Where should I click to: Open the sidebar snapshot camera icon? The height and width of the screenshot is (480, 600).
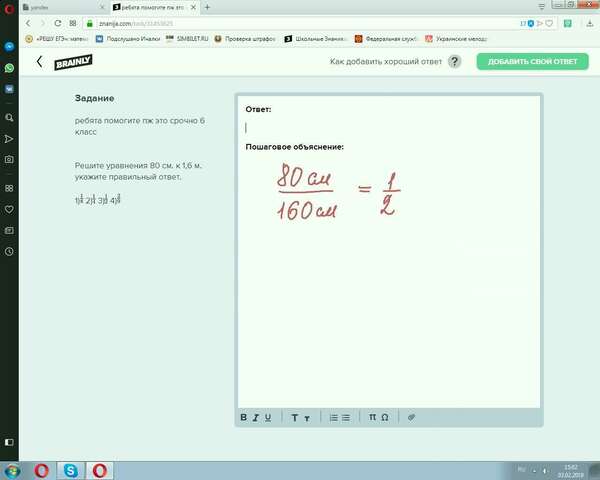point(9,159)
